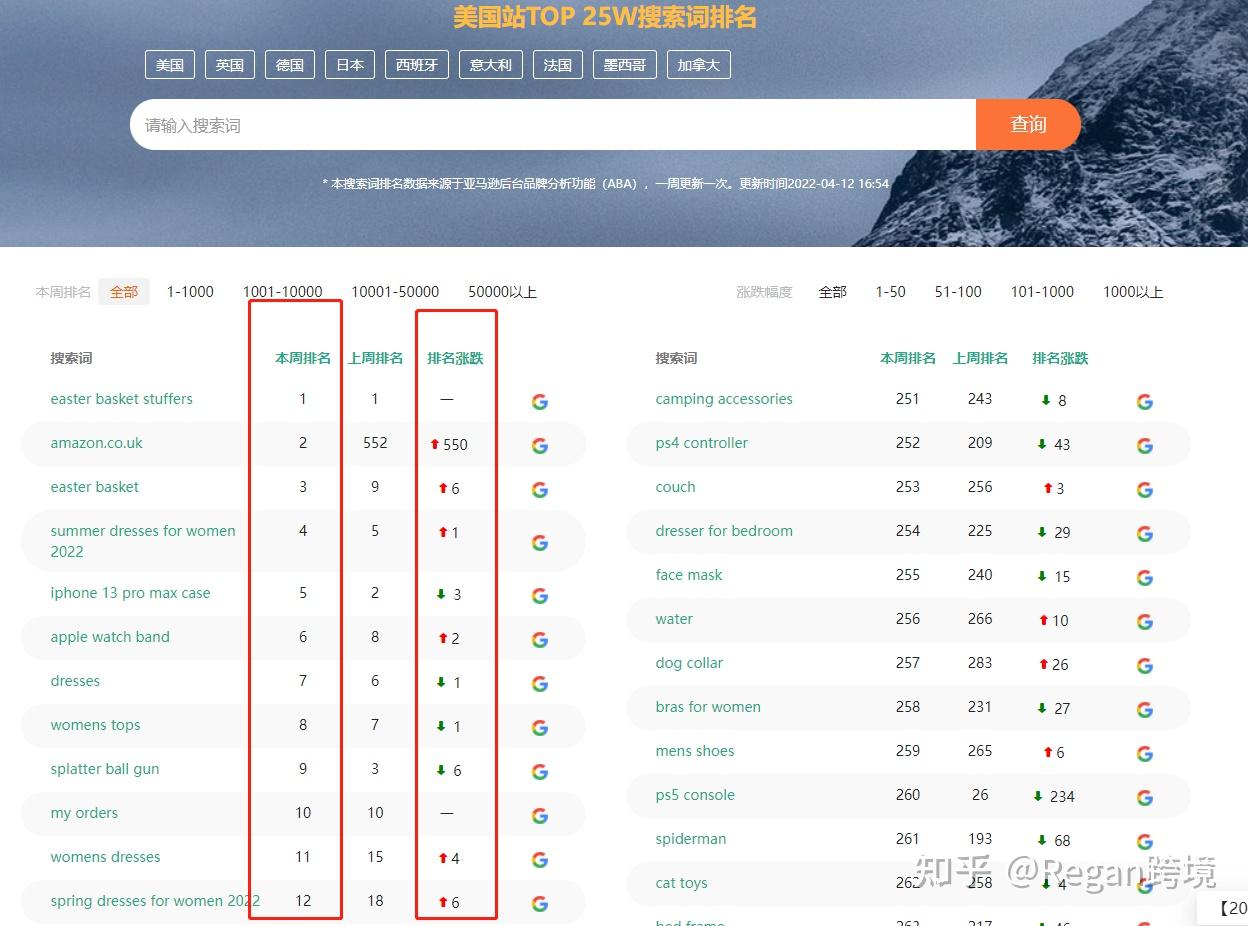Click the orange 查询 button

tap(1028, 125)
